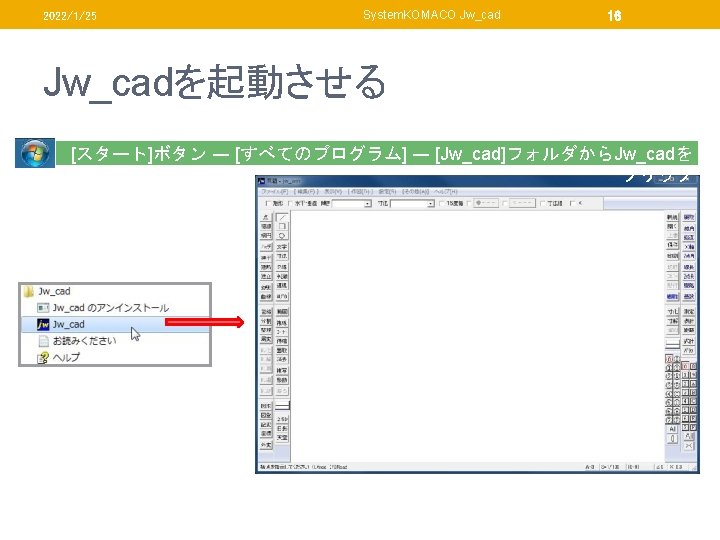Viewport: 720px width, 540px height.
Task: Click the All layers button
Action: tap(673, 429)
